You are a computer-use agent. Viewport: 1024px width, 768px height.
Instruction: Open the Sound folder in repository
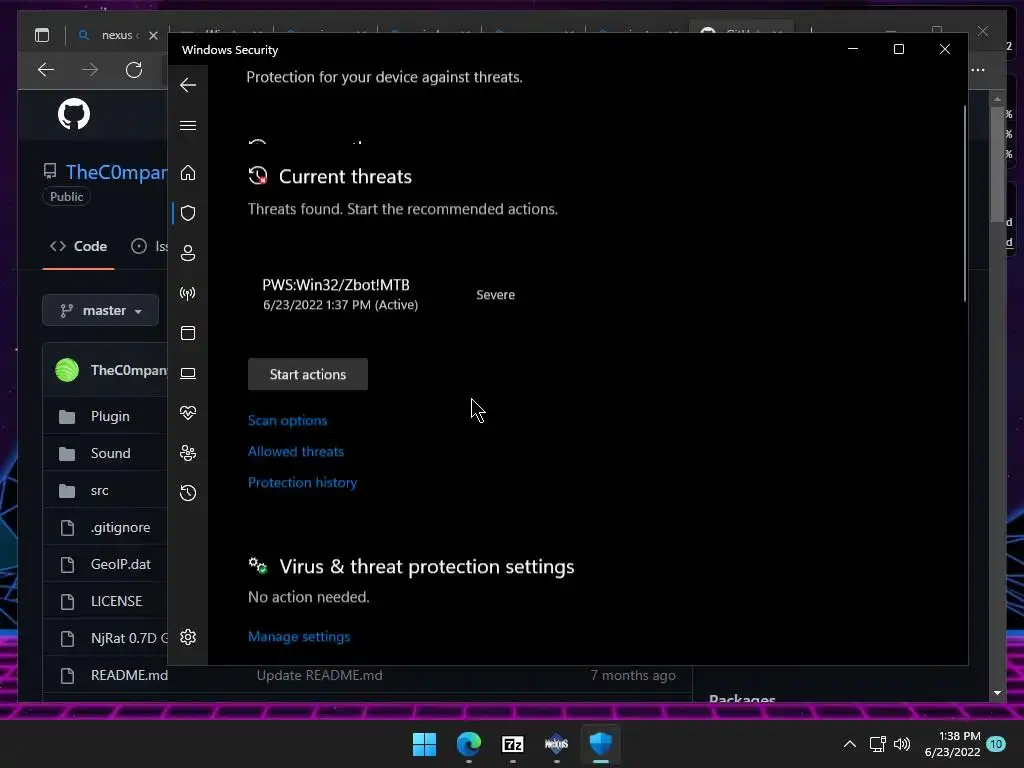click(x=110, y=453)
